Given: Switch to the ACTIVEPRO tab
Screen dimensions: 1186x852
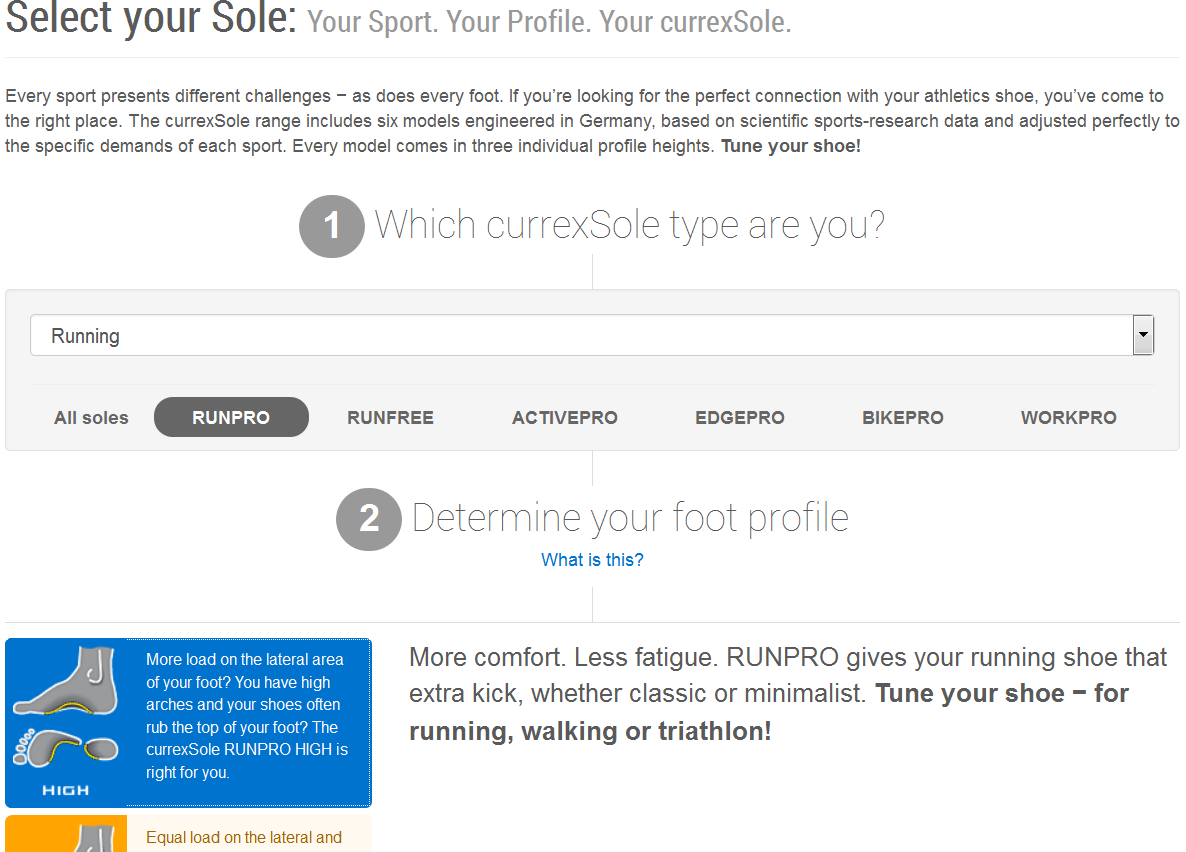Looking at the screenshot, I should pos(564,418).
